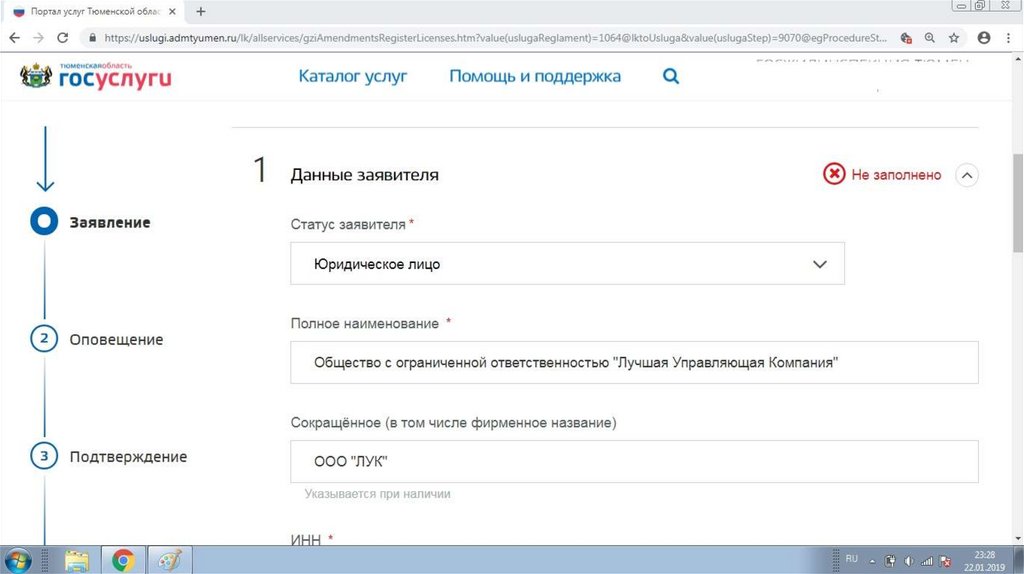Click the red Не заполнено error icon
This screenshot has width=1024, height=574.
(834, 174)
